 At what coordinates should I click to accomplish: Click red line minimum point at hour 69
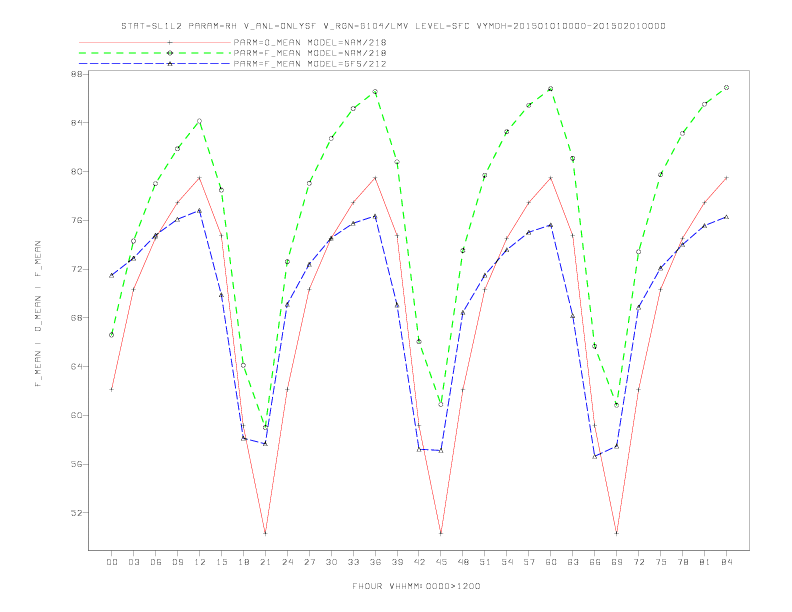[617, 533]
